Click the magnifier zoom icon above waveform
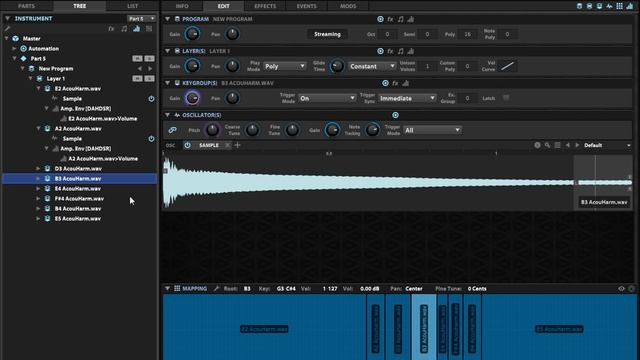Viewport: 640px width, 360px height. pyautogui.click(x=547, y=145)
